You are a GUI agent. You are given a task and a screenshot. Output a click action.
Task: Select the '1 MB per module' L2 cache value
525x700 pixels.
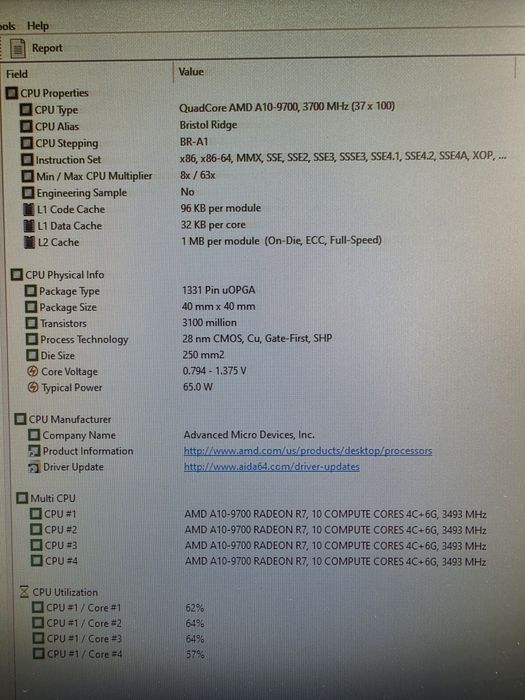(x=282, y=241)
